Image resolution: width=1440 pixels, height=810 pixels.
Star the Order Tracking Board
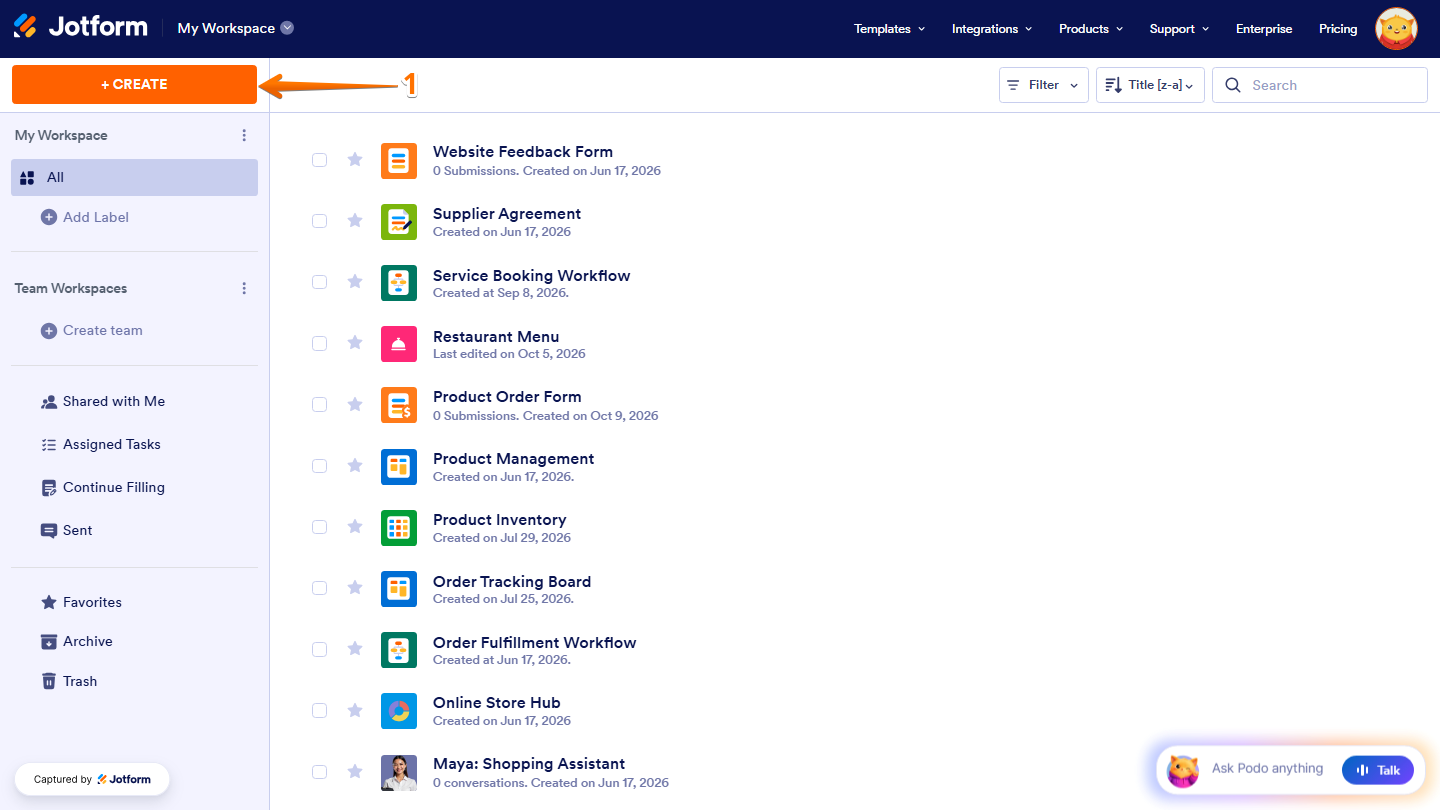pyautogui.click(x=355, y=588)
